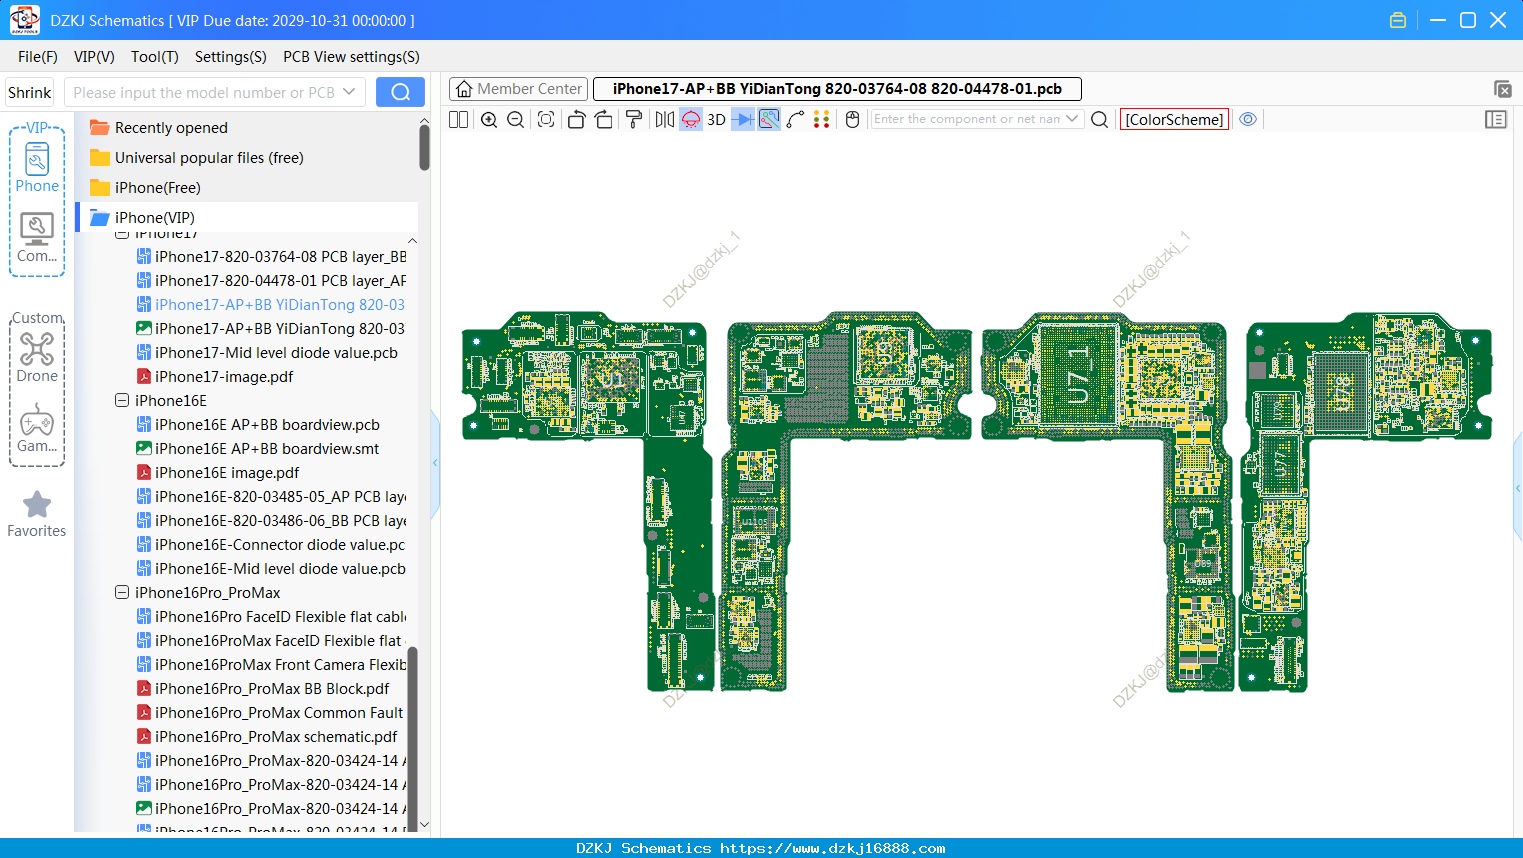Click the paint roller tool icon
Image resolution: width=1523 pixels, height=858 pixels.
coord(634,119)
